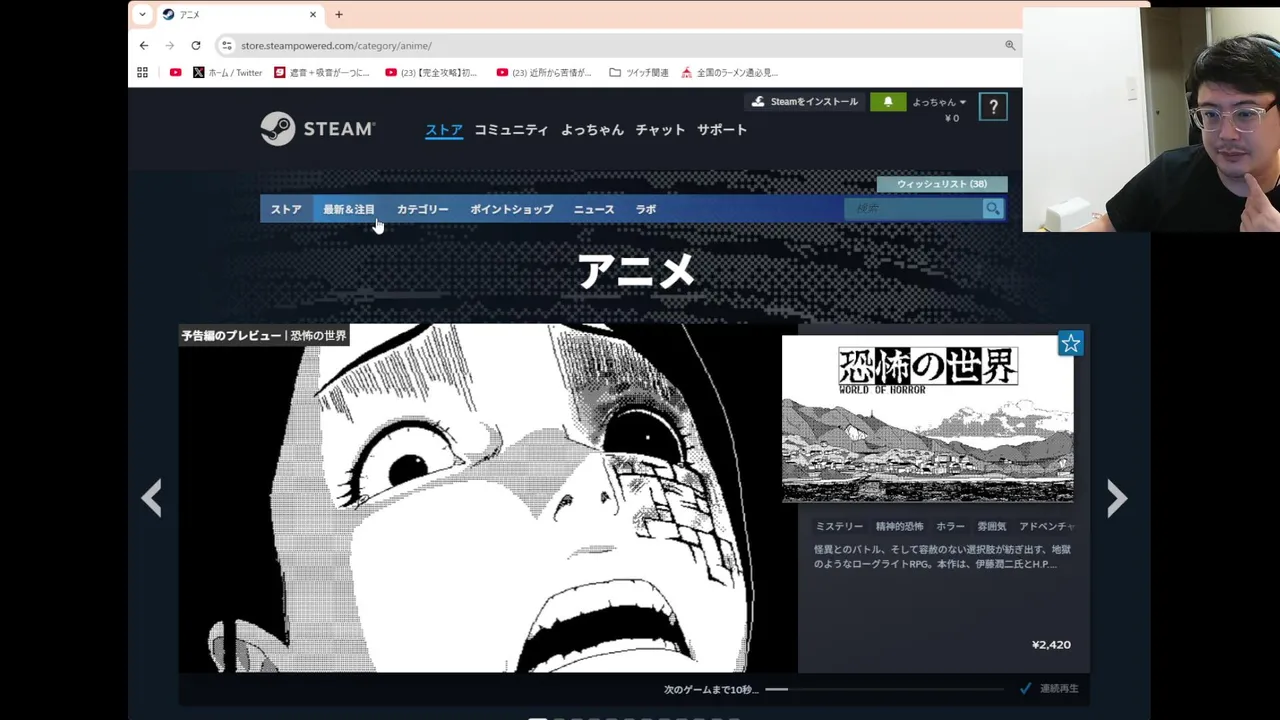Reload the page with refresh icon
The height and width of the screenshot is (720, 1280).
[196, 45]
